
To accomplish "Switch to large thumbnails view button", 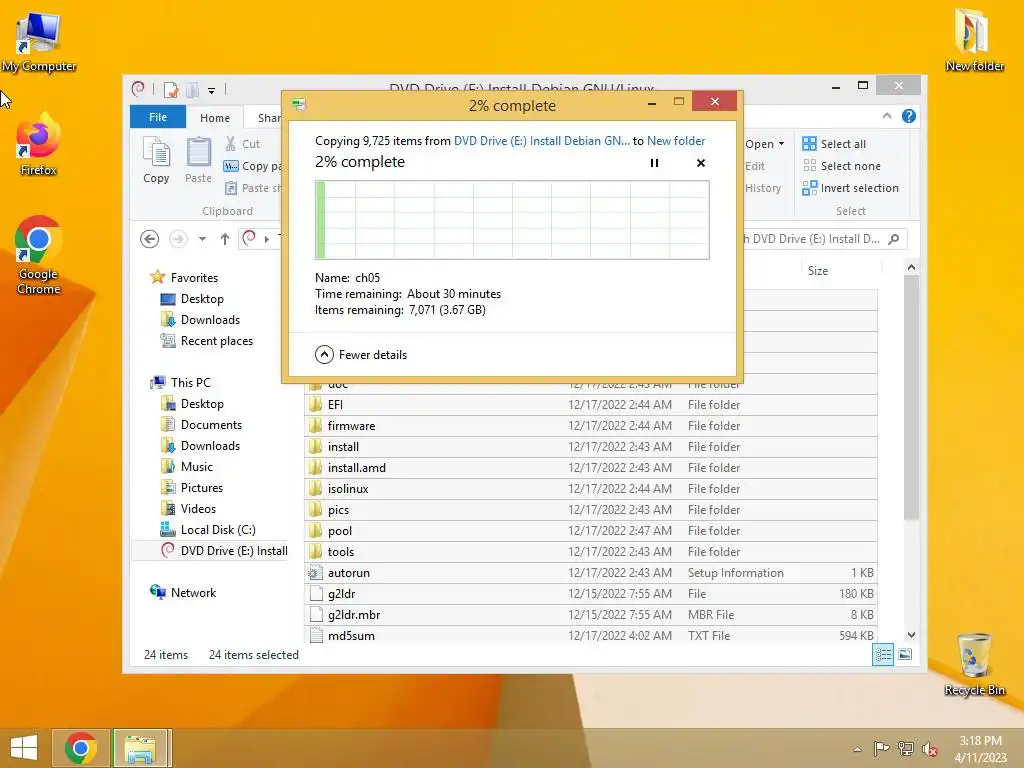I will (905, 655).
